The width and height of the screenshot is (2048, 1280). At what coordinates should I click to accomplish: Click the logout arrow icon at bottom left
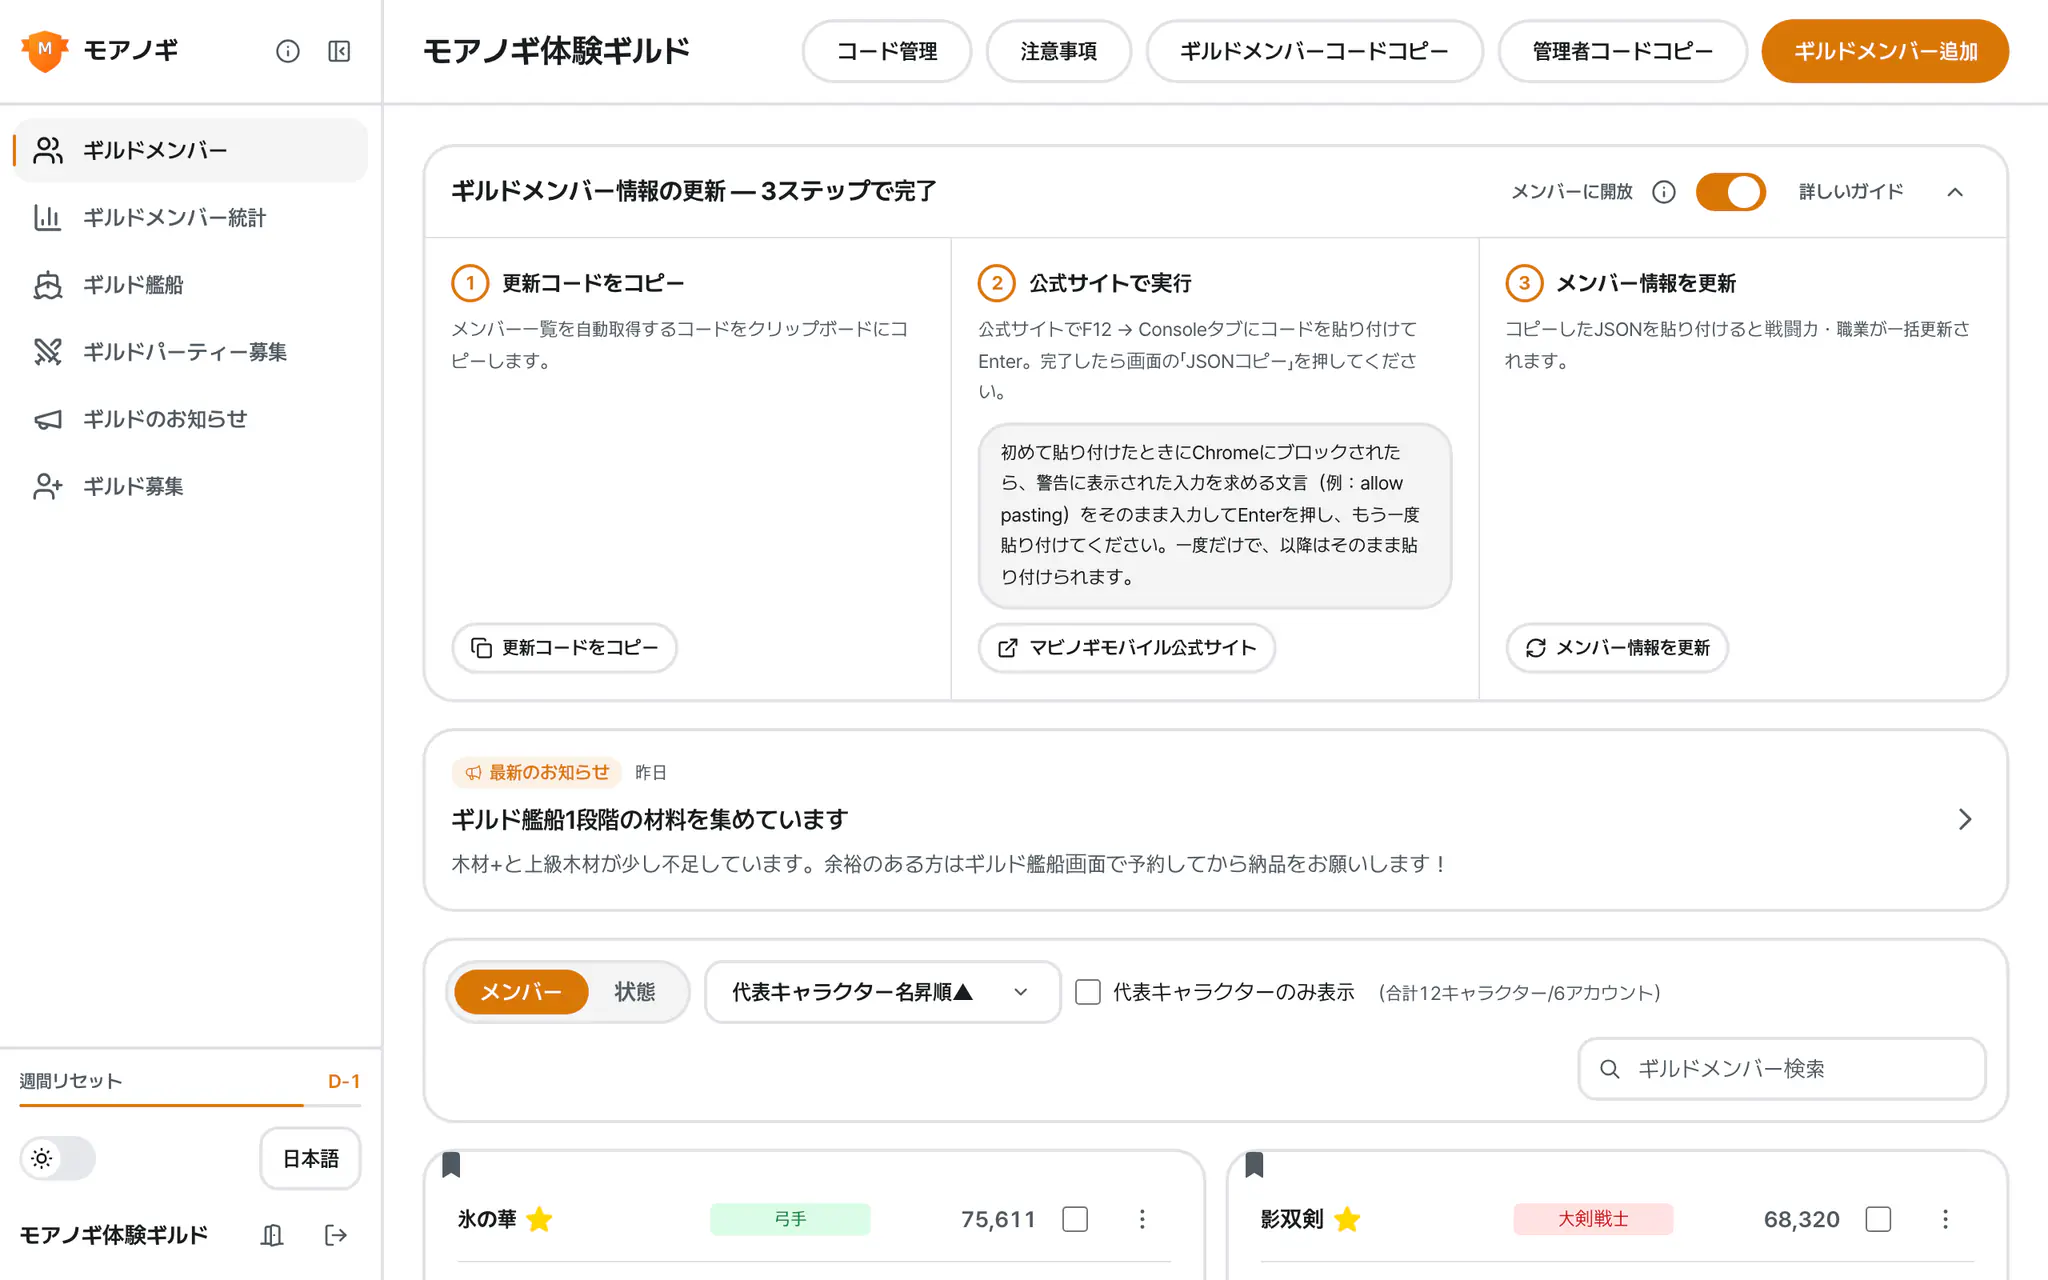[x=336, y=1235]
